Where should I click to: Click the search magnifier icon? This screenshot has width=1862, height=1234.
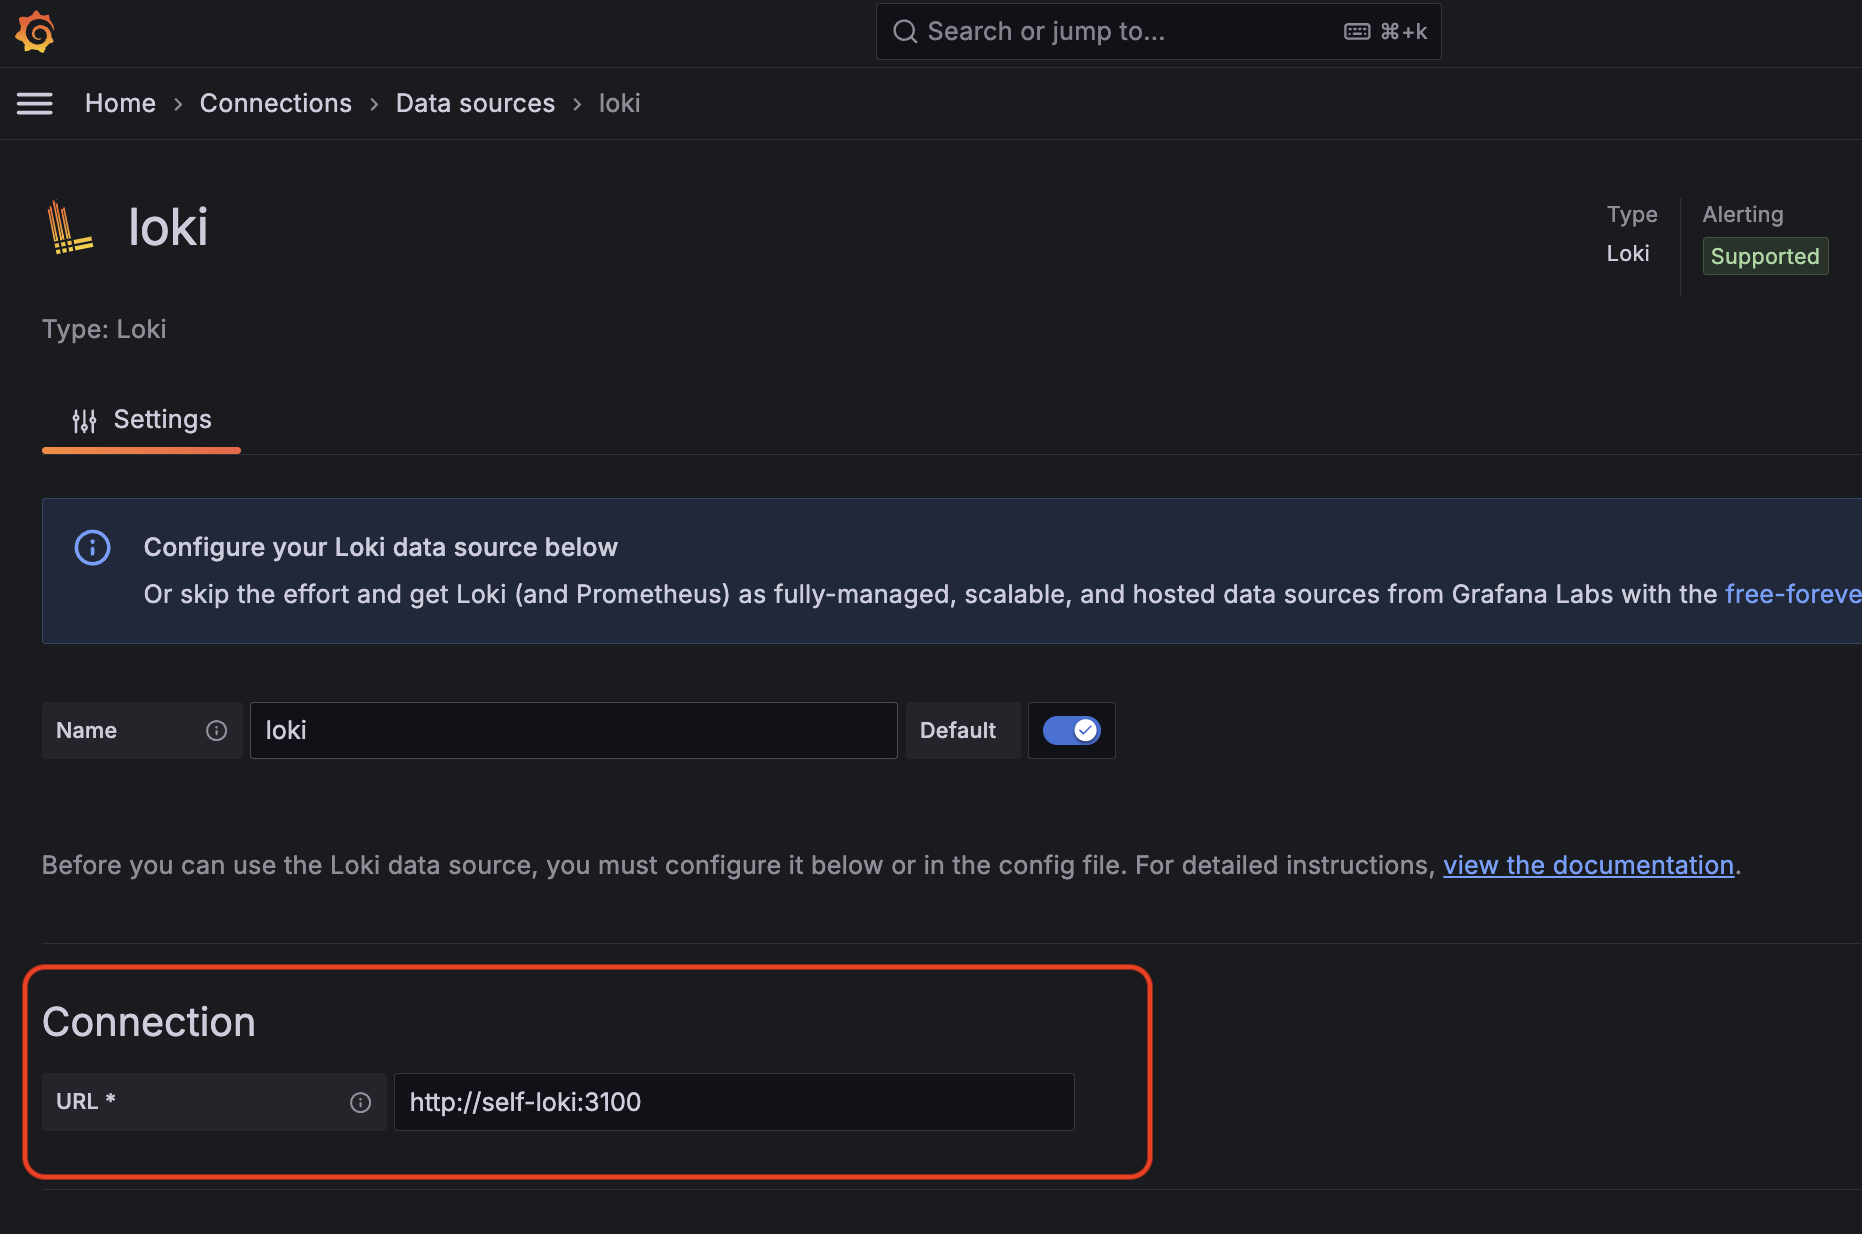click(x=905, y=32)
